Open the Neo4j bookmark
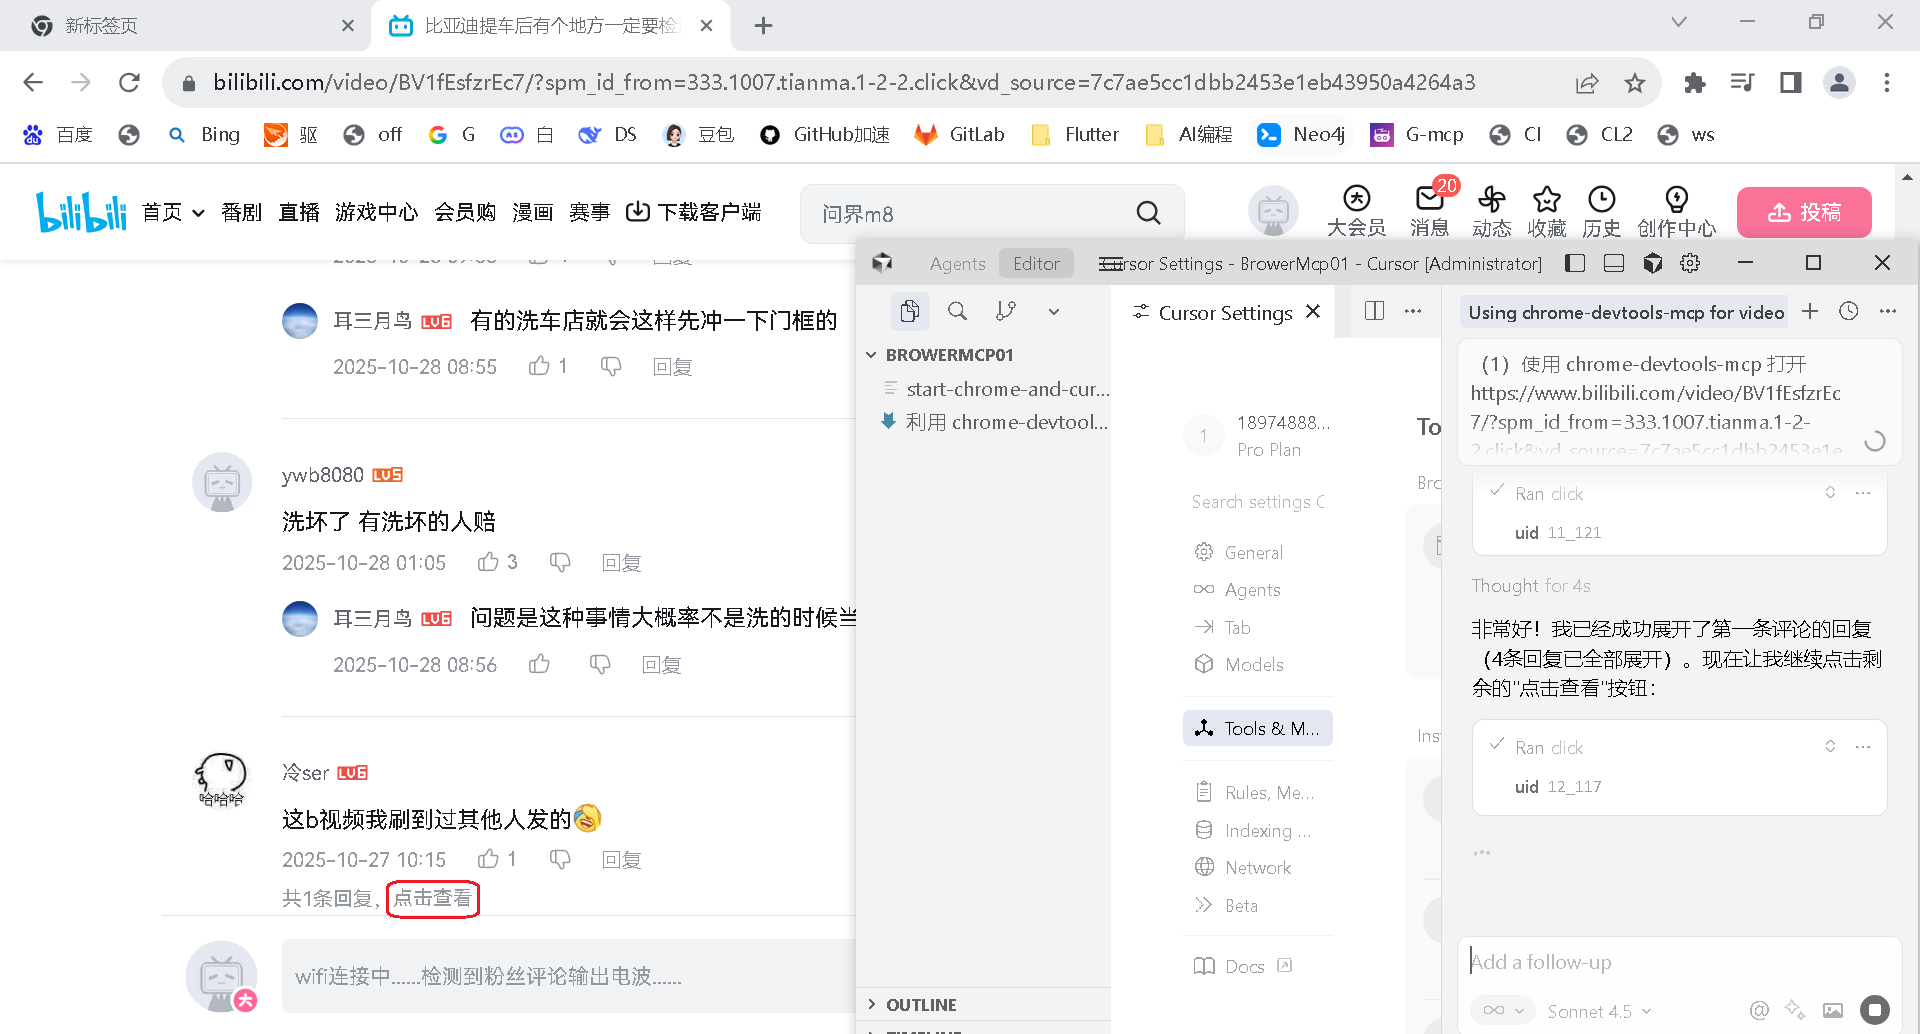This screenshot has width=1920, height=1034. (1301, 135)
